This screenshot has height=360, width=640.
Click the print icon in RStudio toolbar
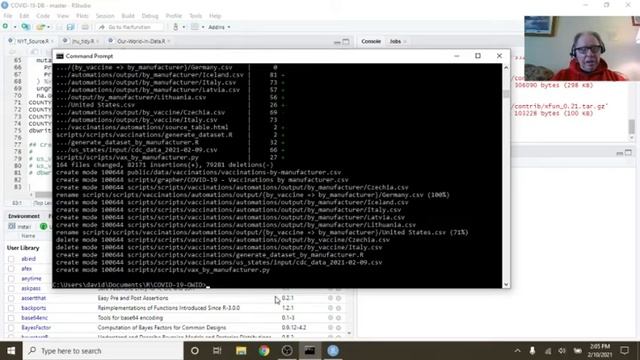click(x=85, y=27)
